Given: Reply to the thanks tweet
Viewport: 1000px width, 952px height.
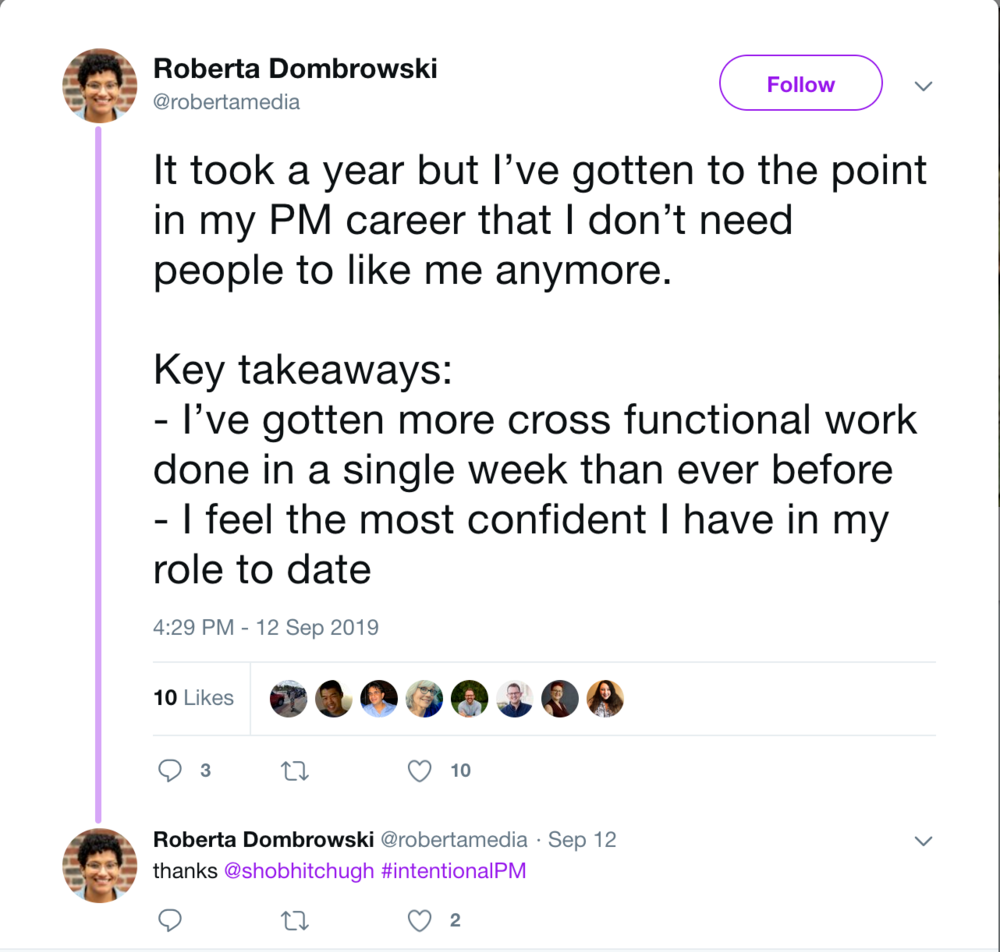Looking at the screenshot, I should [x=170, y=920].
